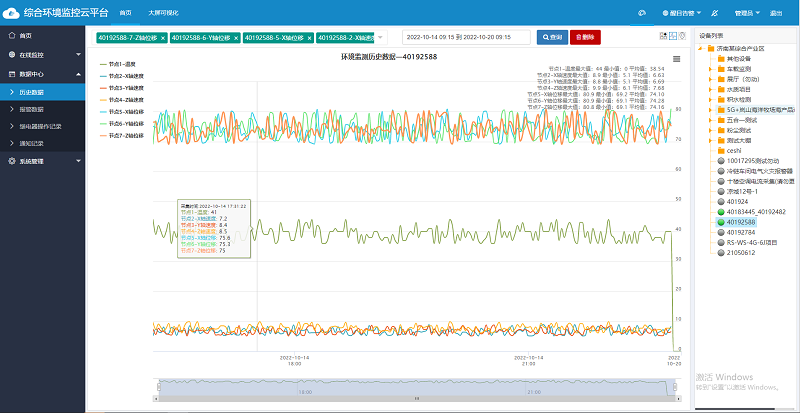Switch to 大屏可视化 tab
800x413 pixels.
coord(165,15)
